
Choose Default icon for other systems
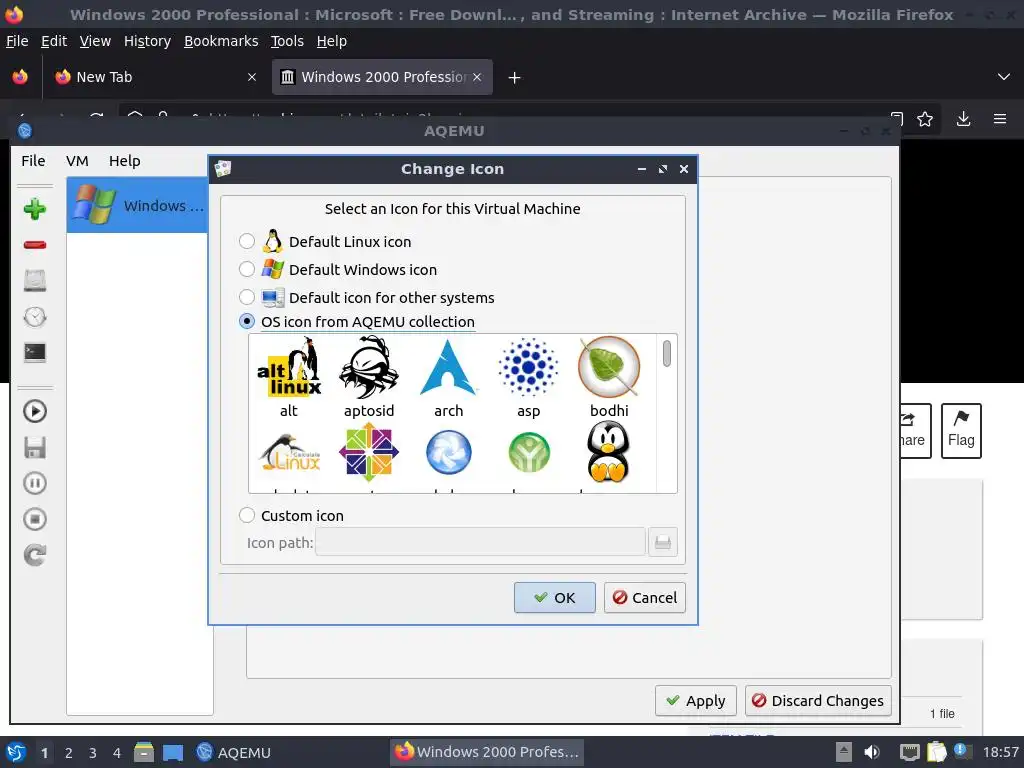(x=247, y=297)
